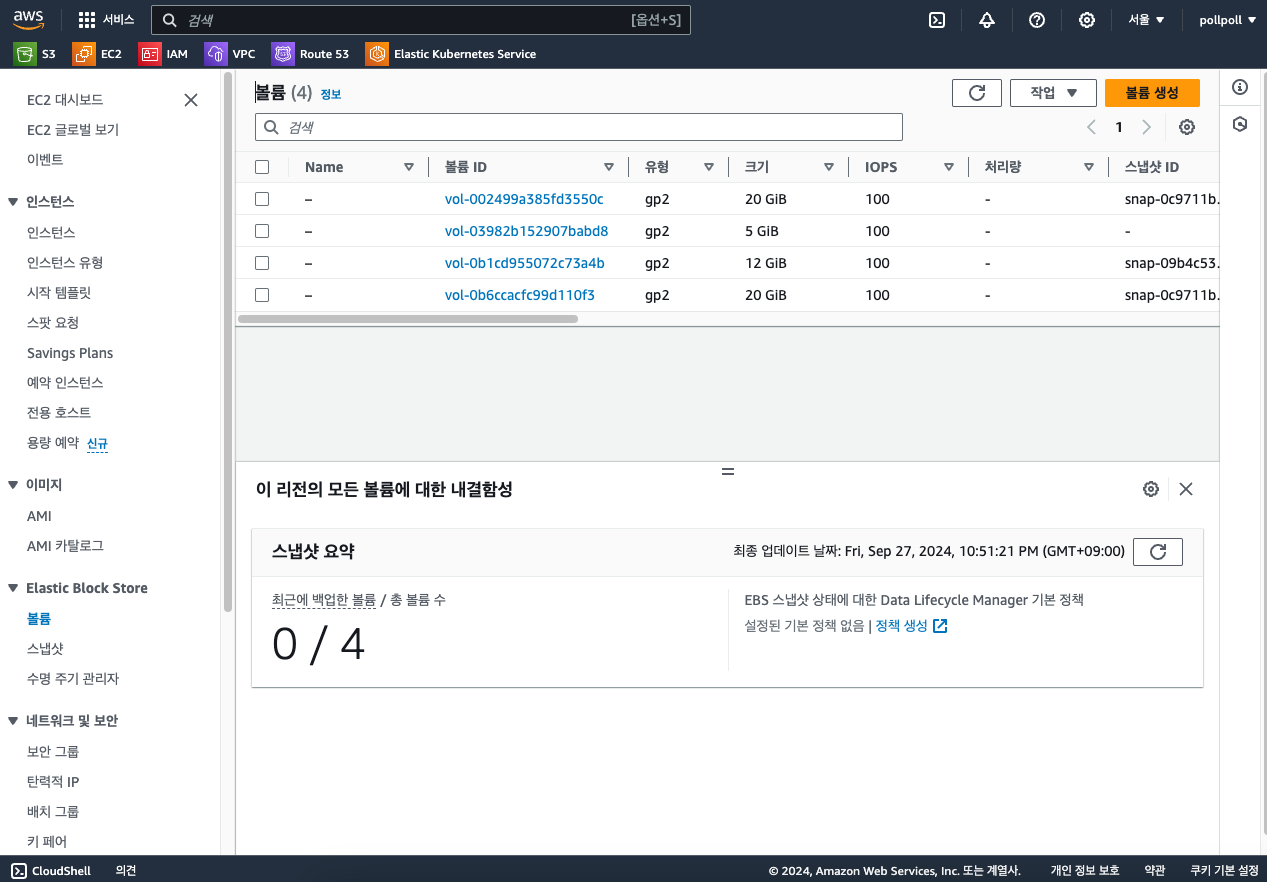Open the Services grid menu
The image size is (1267, 882).
(106, 20)
